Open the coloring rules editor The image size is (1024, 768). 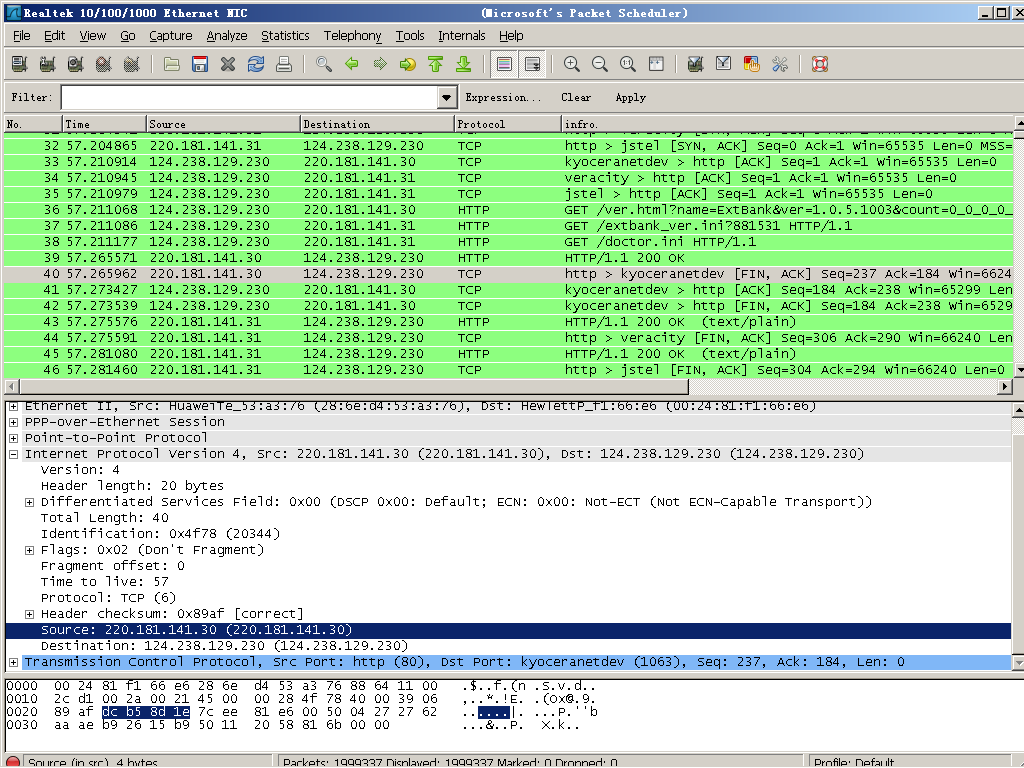[752, 64]
